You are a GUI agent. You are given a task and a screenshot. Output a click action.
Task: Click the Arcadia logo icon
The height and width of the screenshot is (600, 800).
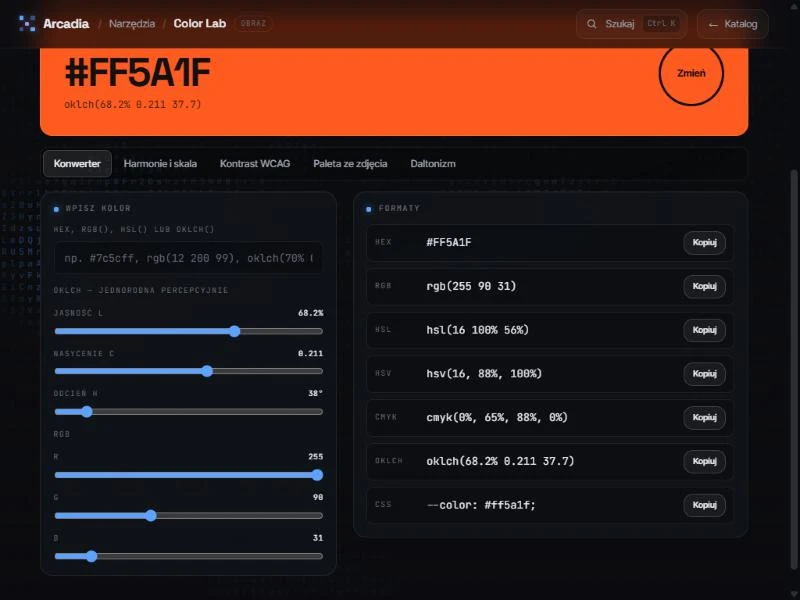(27, 23)
